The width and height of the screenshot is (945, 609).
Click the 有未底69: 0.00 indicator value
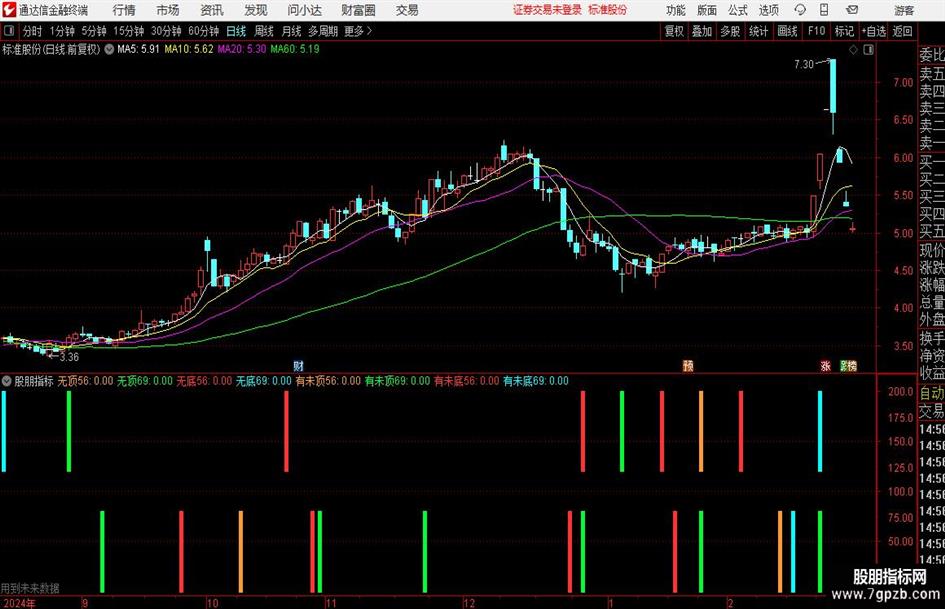coord(536,381)
